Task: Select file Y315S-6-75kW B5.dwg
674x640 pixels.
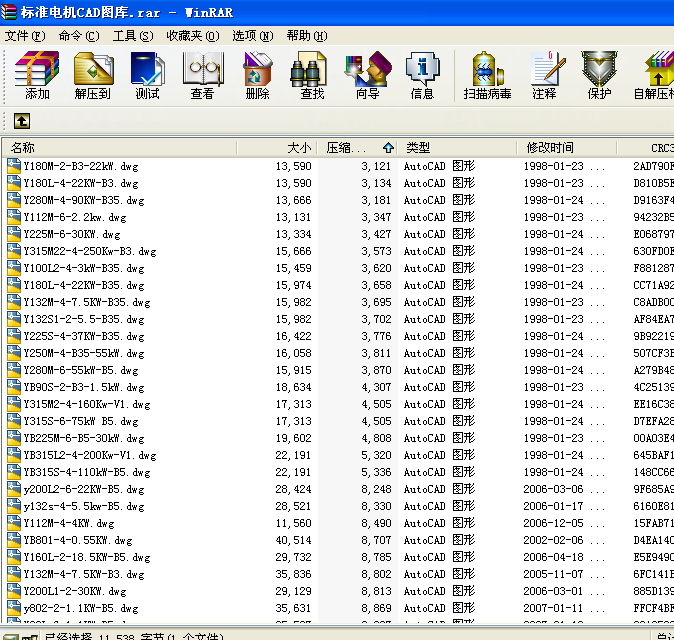Action: tap(81, 421)
